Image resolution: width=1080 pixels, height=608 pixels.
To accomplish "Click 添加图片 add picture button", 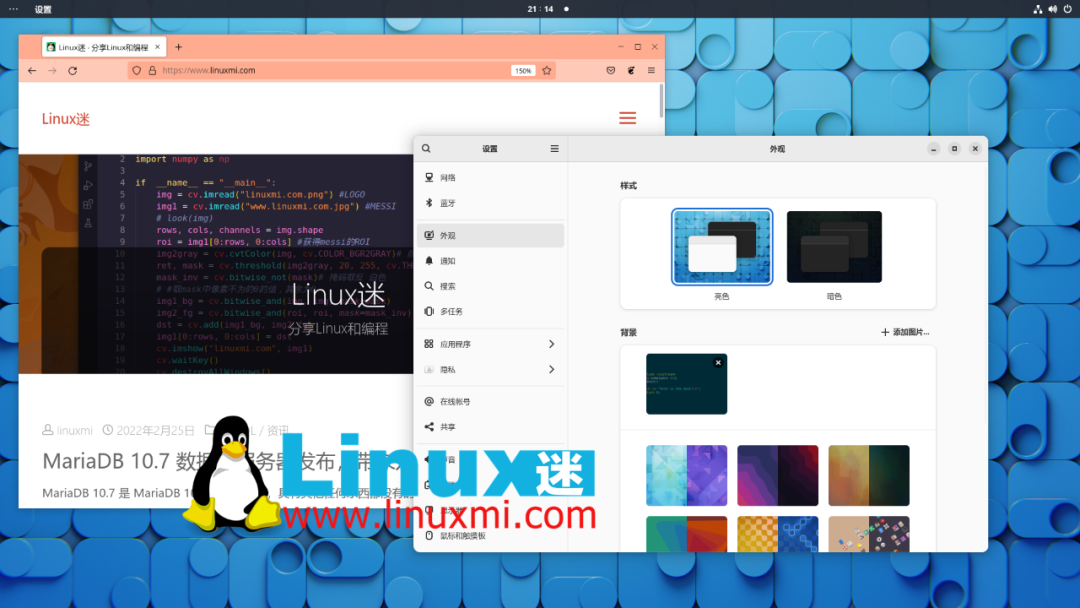I will [905, 332].
